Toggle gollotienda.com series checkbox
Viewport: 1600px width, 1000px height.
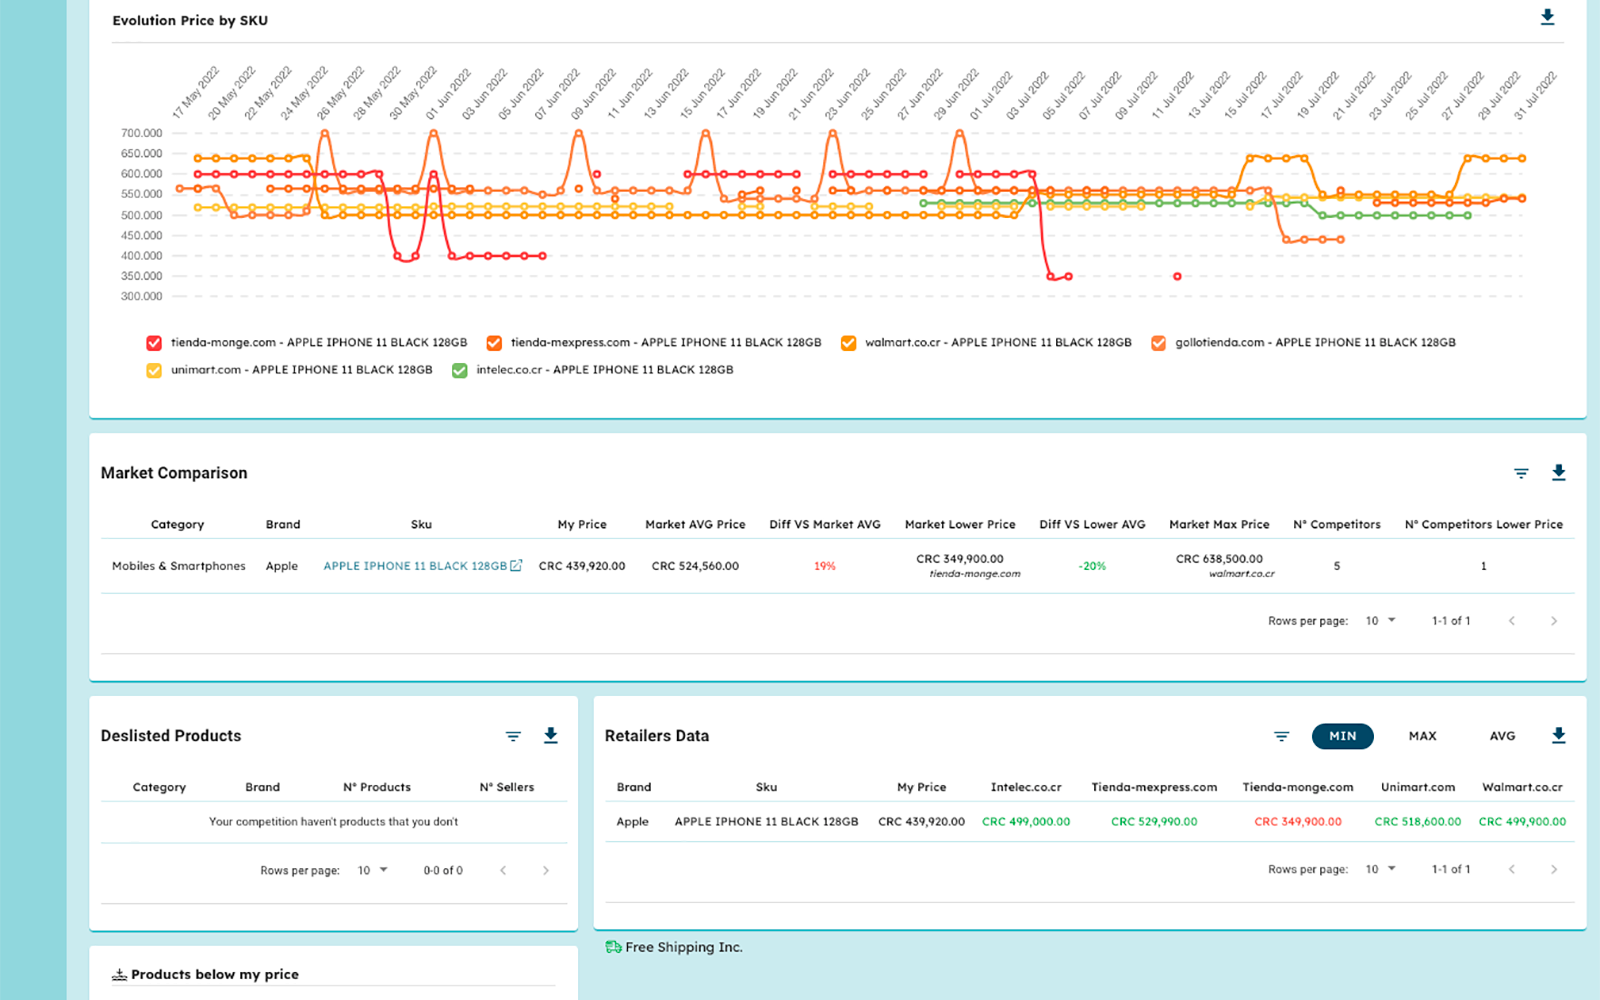point(1158,343)
